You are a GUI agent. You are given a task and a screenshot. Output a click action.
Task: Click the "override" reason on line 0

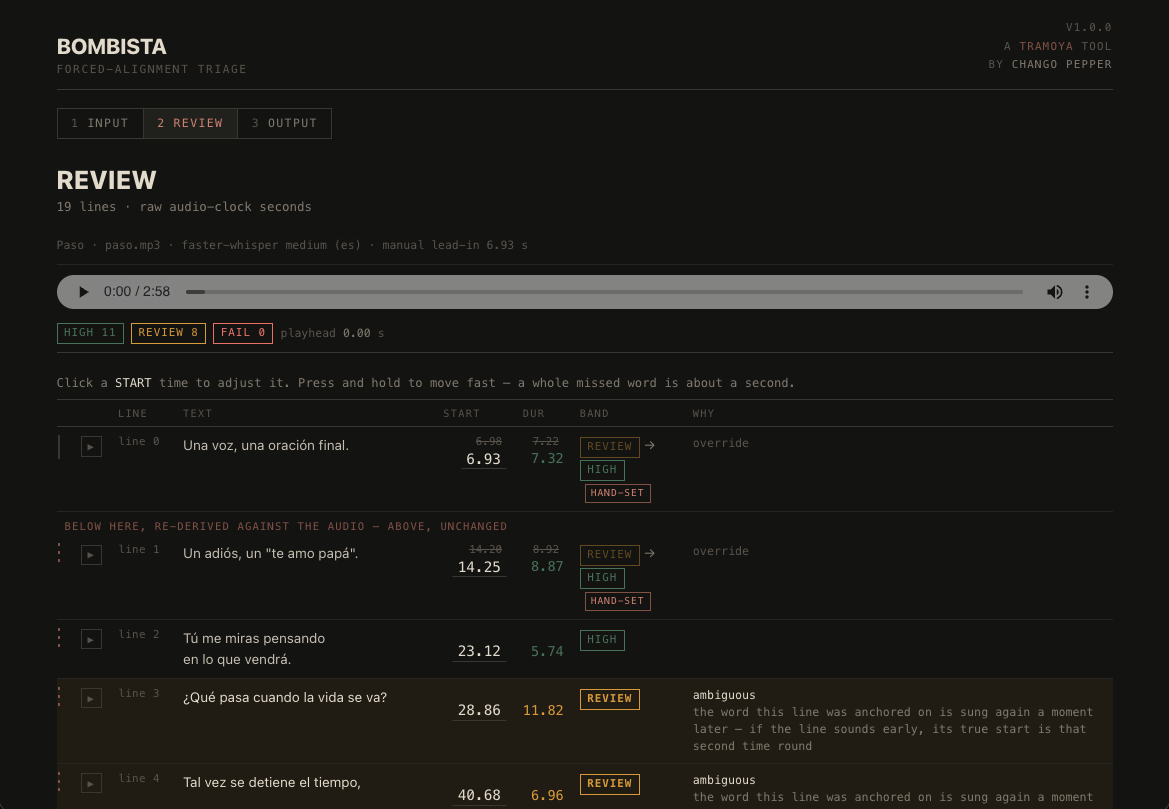721,443
